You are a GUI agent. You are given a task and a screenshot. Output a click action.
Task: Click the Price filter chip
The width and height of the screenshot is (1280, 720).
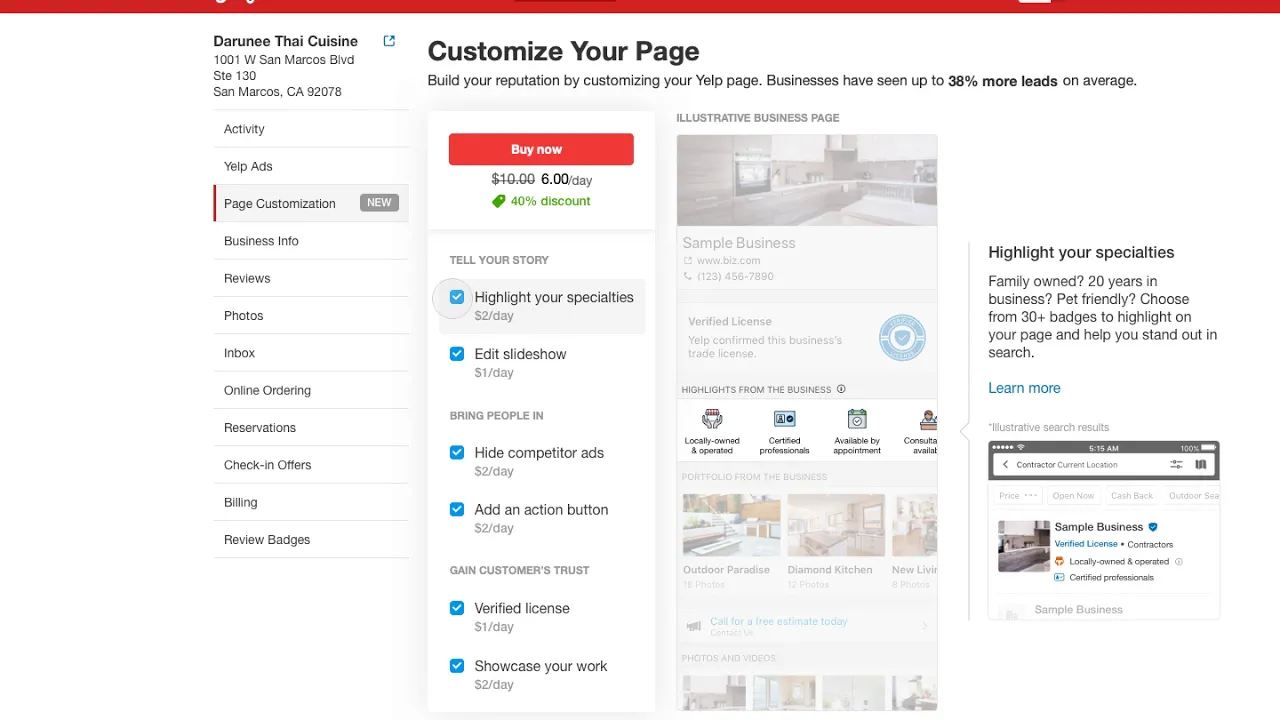[1018, 496]
